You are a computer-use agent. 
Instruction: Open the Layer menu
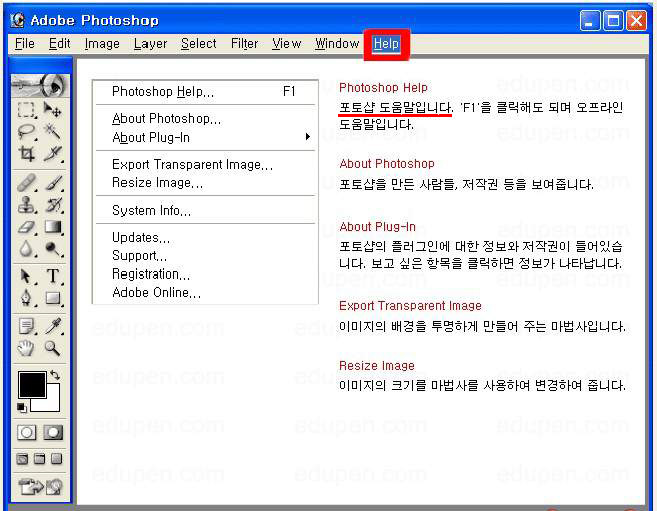point(150,44)
